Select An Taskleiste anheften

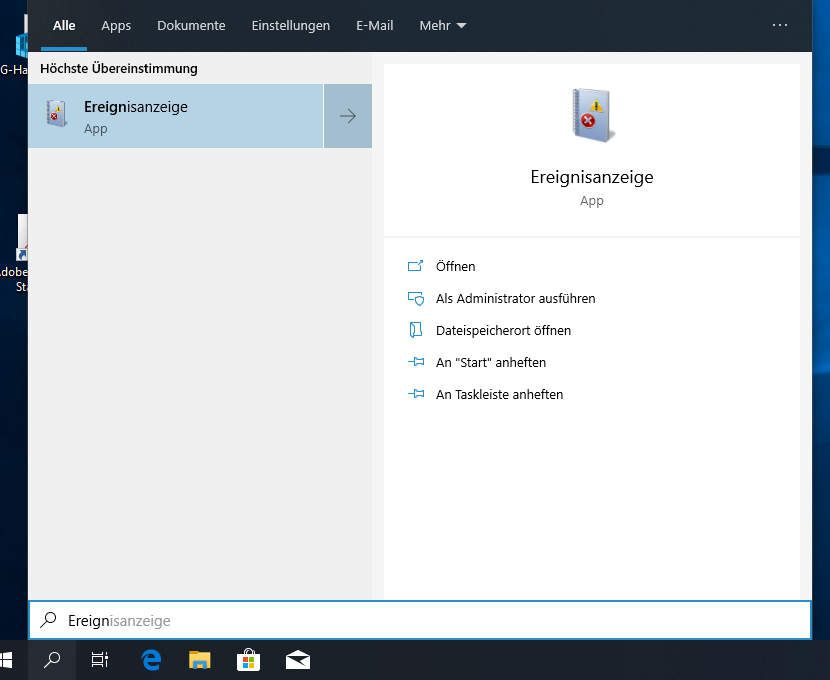(x=499, y=395)
